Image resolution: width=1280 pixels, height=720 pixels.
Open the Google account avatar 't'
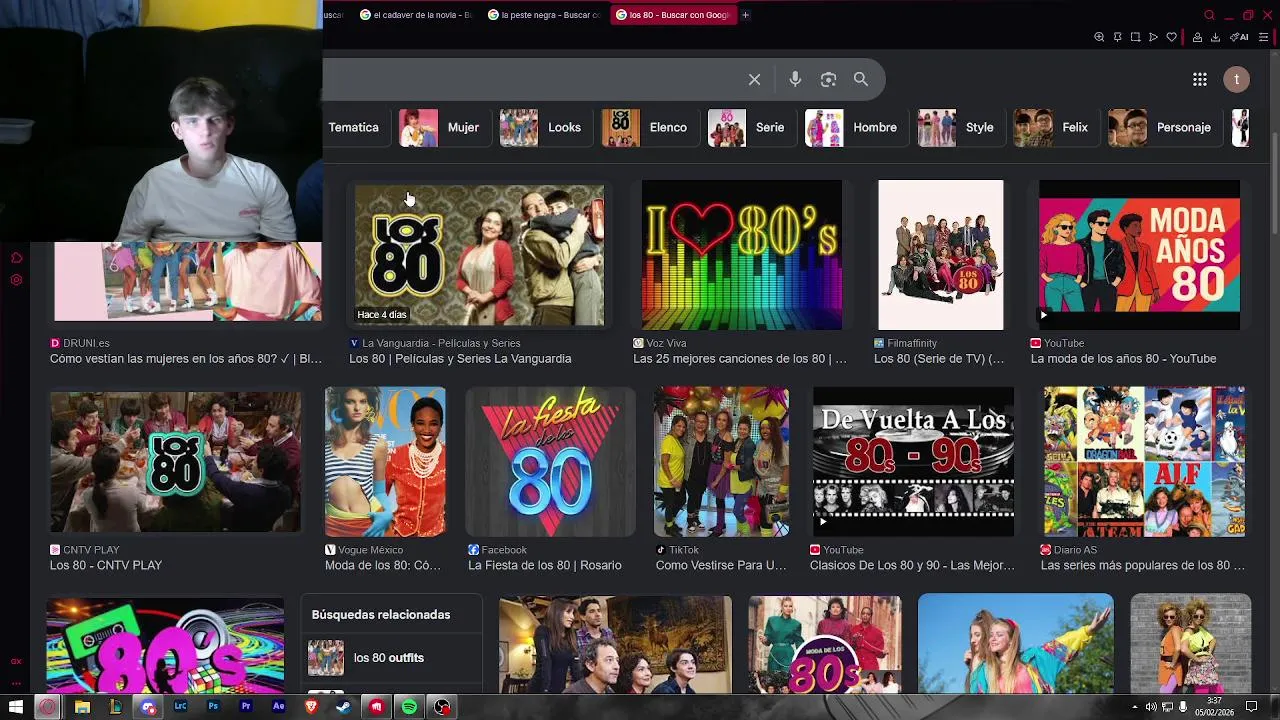(1237, 79)
